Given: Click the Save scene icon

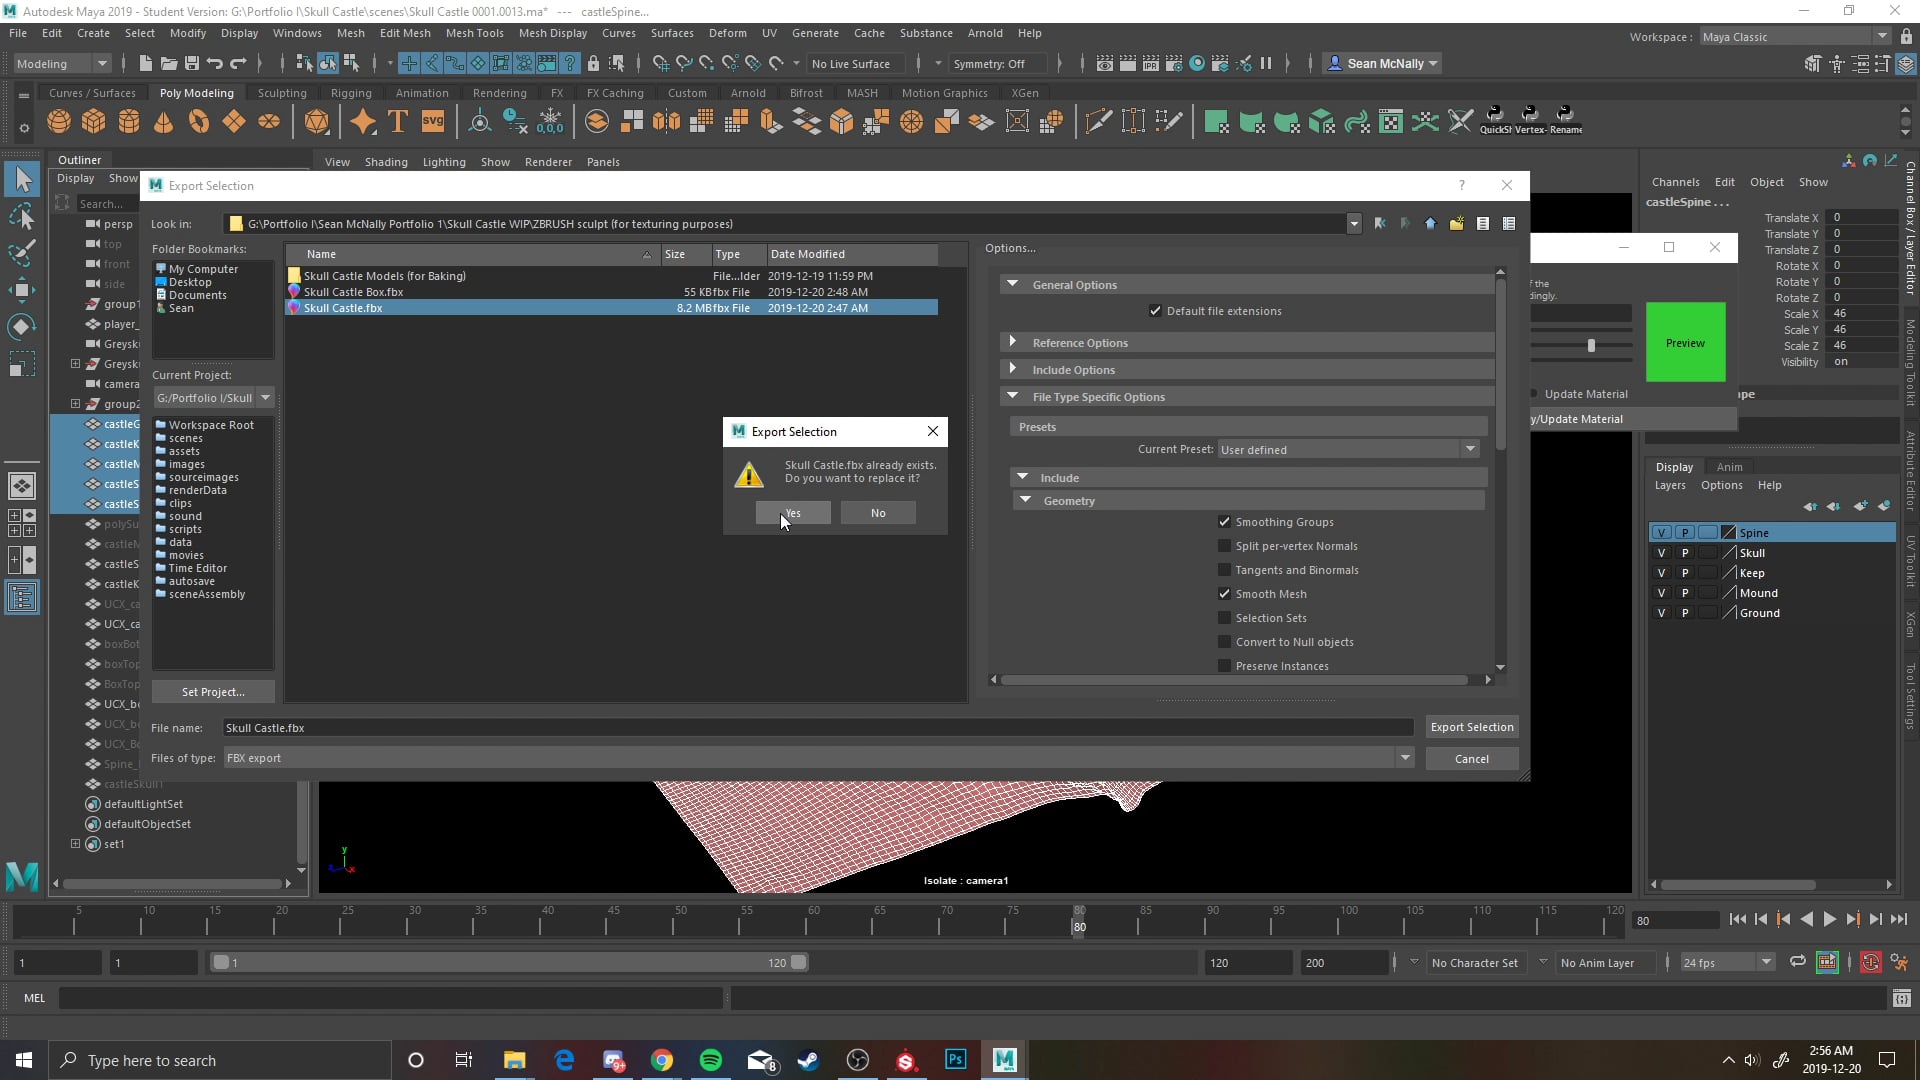Looking at the screenshot, I should [192, 64].
